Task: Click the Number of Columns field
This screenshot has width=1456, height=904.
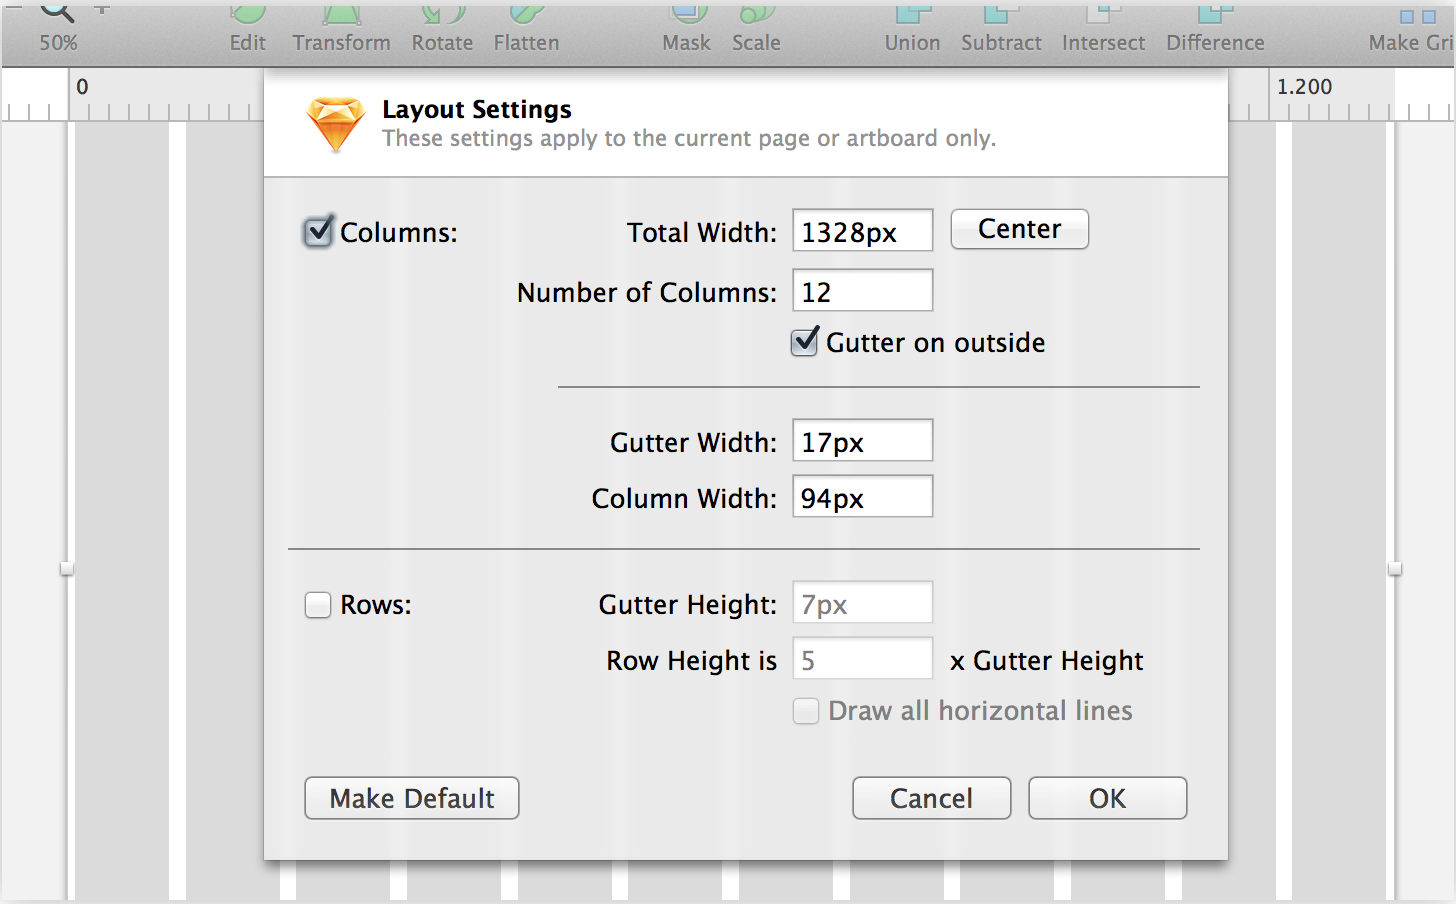Action: point(863,291)
